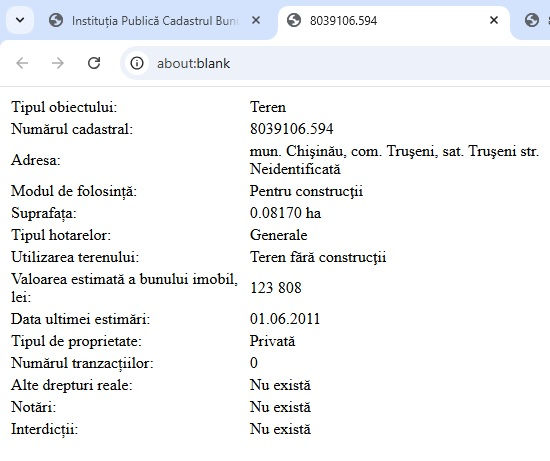The width and height of the screenshot is (550, 461).
Task: Switch to Instituția Publică Cadastrul tab
Action: tap(154, 21)
